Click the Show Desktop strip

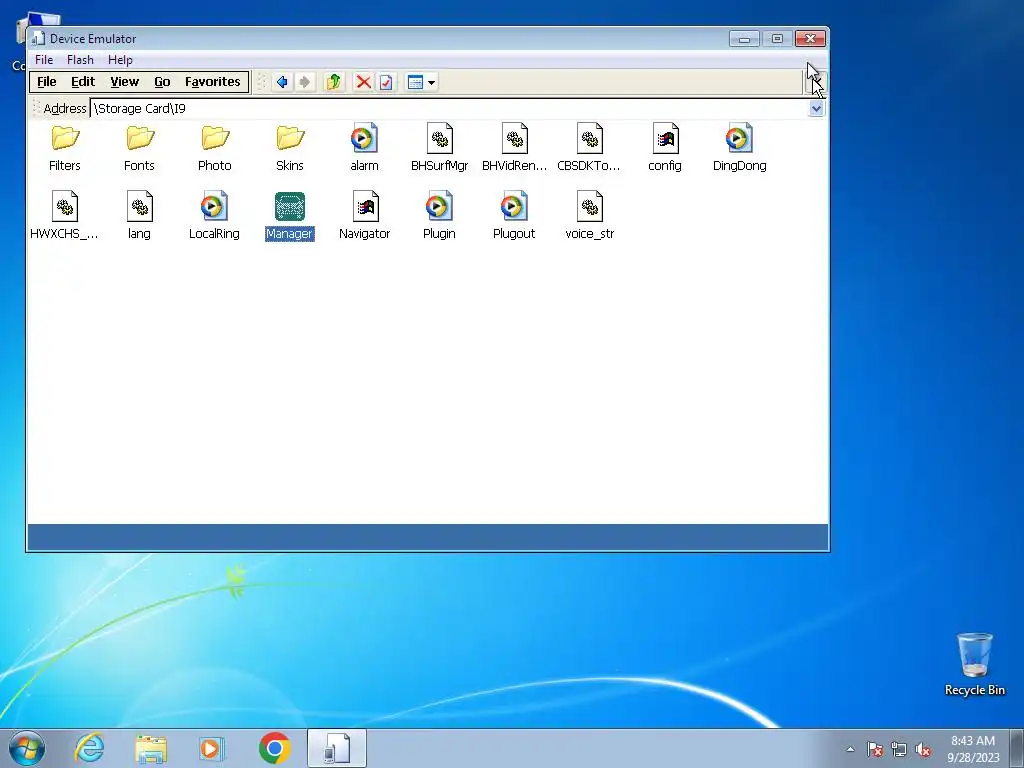(1017, 748)
